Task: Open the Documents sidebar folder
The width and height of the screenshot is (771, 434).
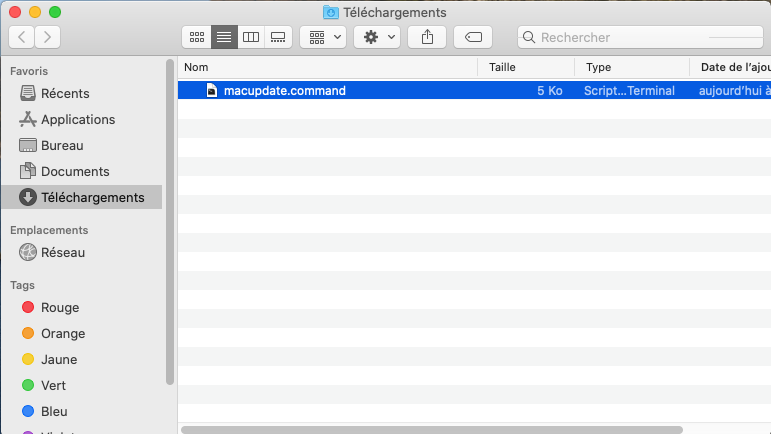Action: pyautogui.click(x=74, y=171)
